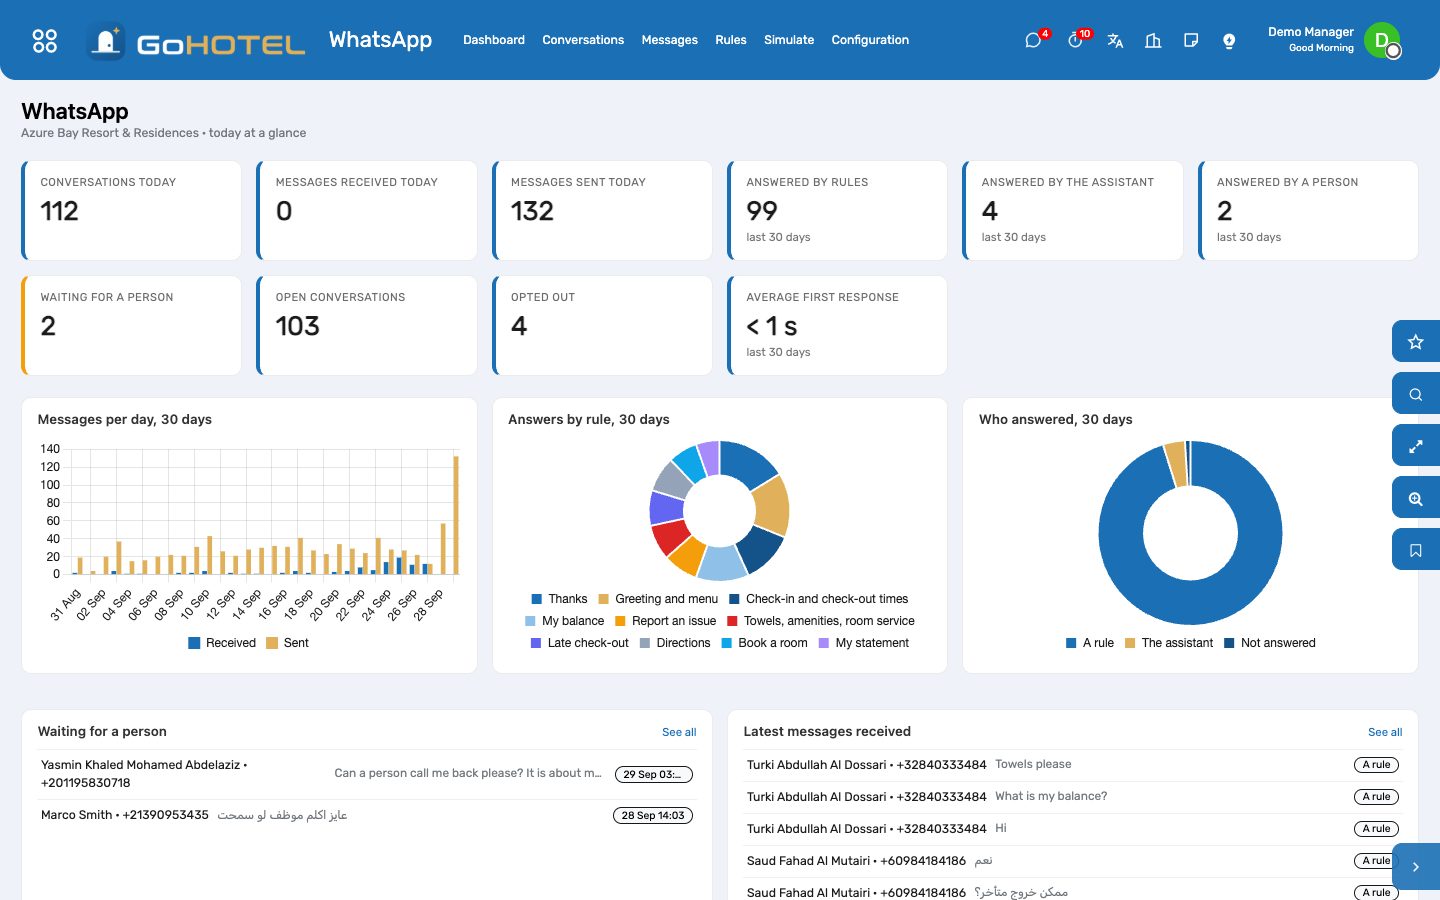Toggle 'Thanks' legend swatch in rule chart

[537, 599]
